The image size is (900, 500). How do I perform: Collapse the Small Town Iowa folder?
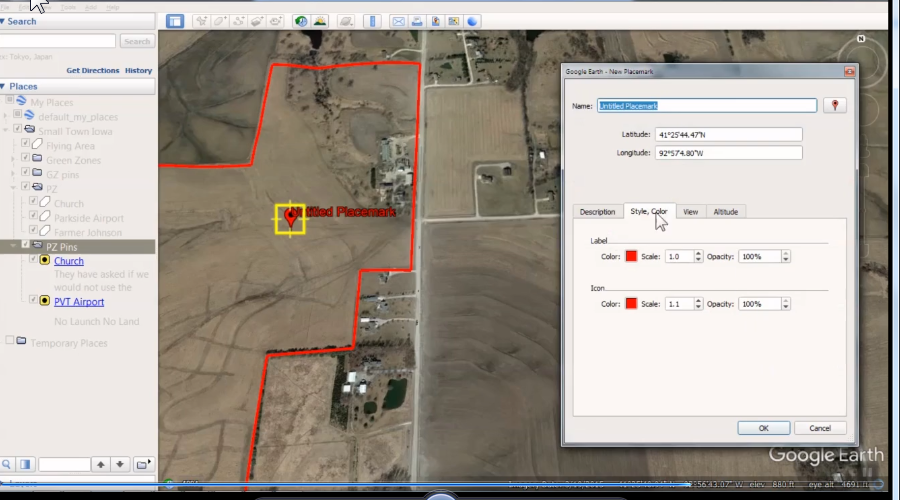tap(6, 130)
